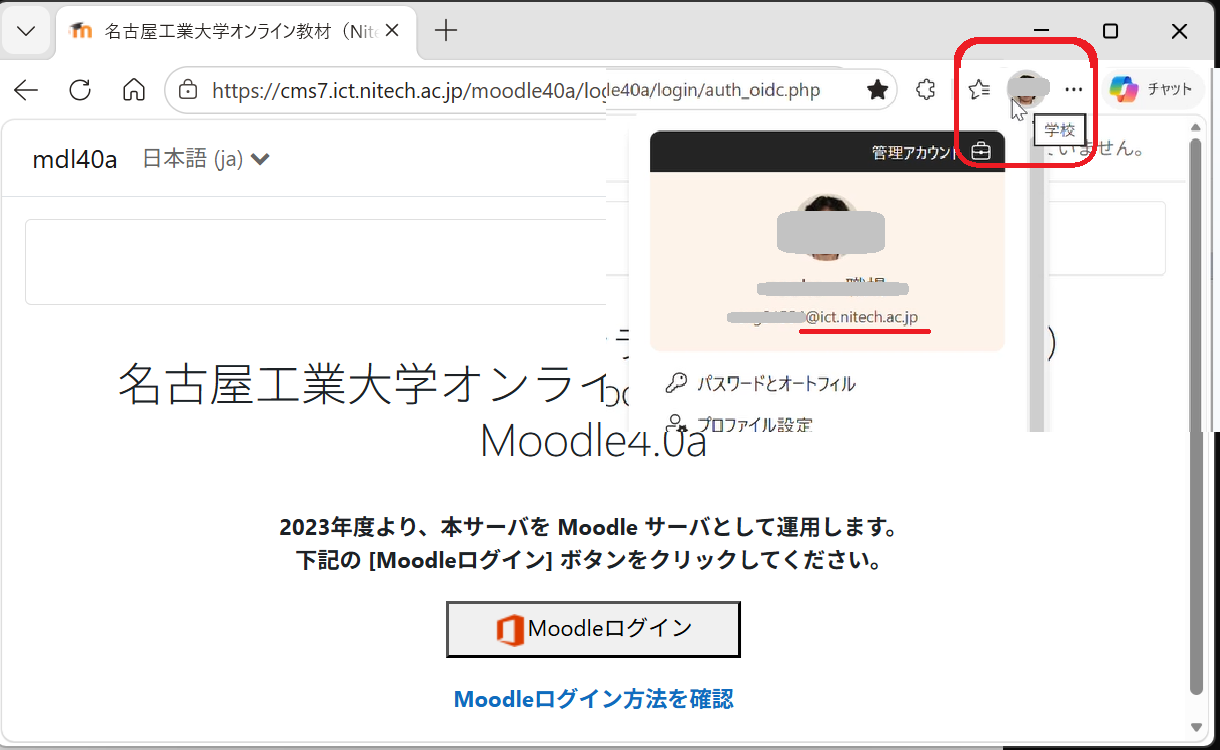Close the browser window
The height and width of the screenshot is (750, 1220).
(x=1179, y=31)
